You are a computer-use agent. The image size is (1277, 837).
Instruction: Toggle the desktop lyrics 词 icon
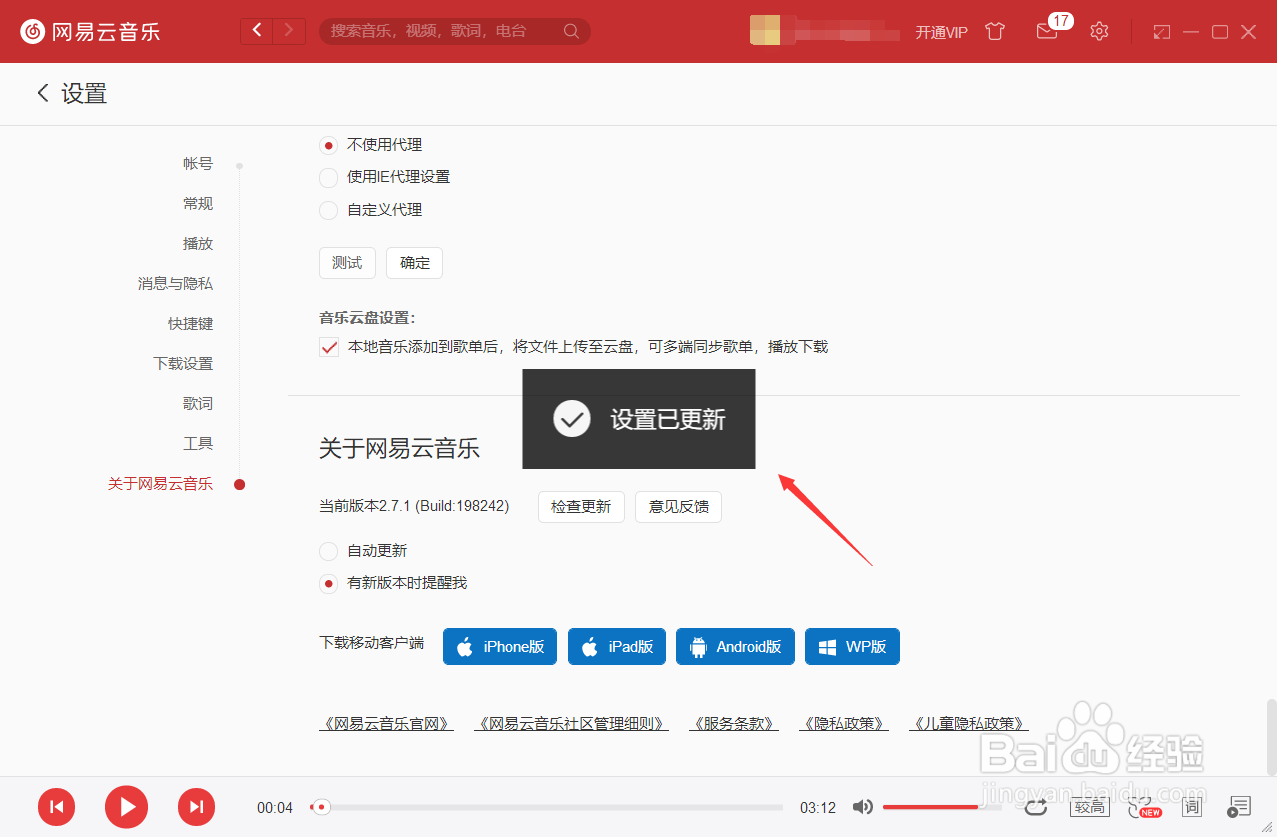(1191, 807)
